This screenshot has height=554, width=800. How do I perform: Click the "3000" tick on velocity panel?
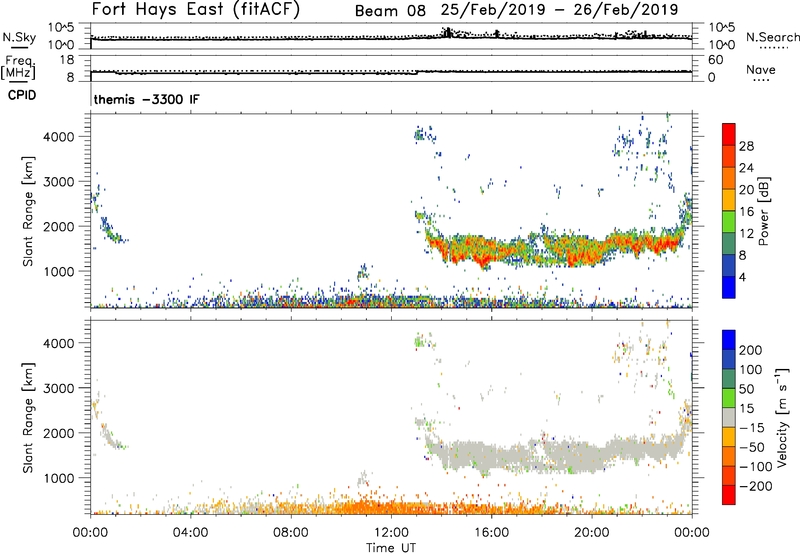[x=59, y=388]
